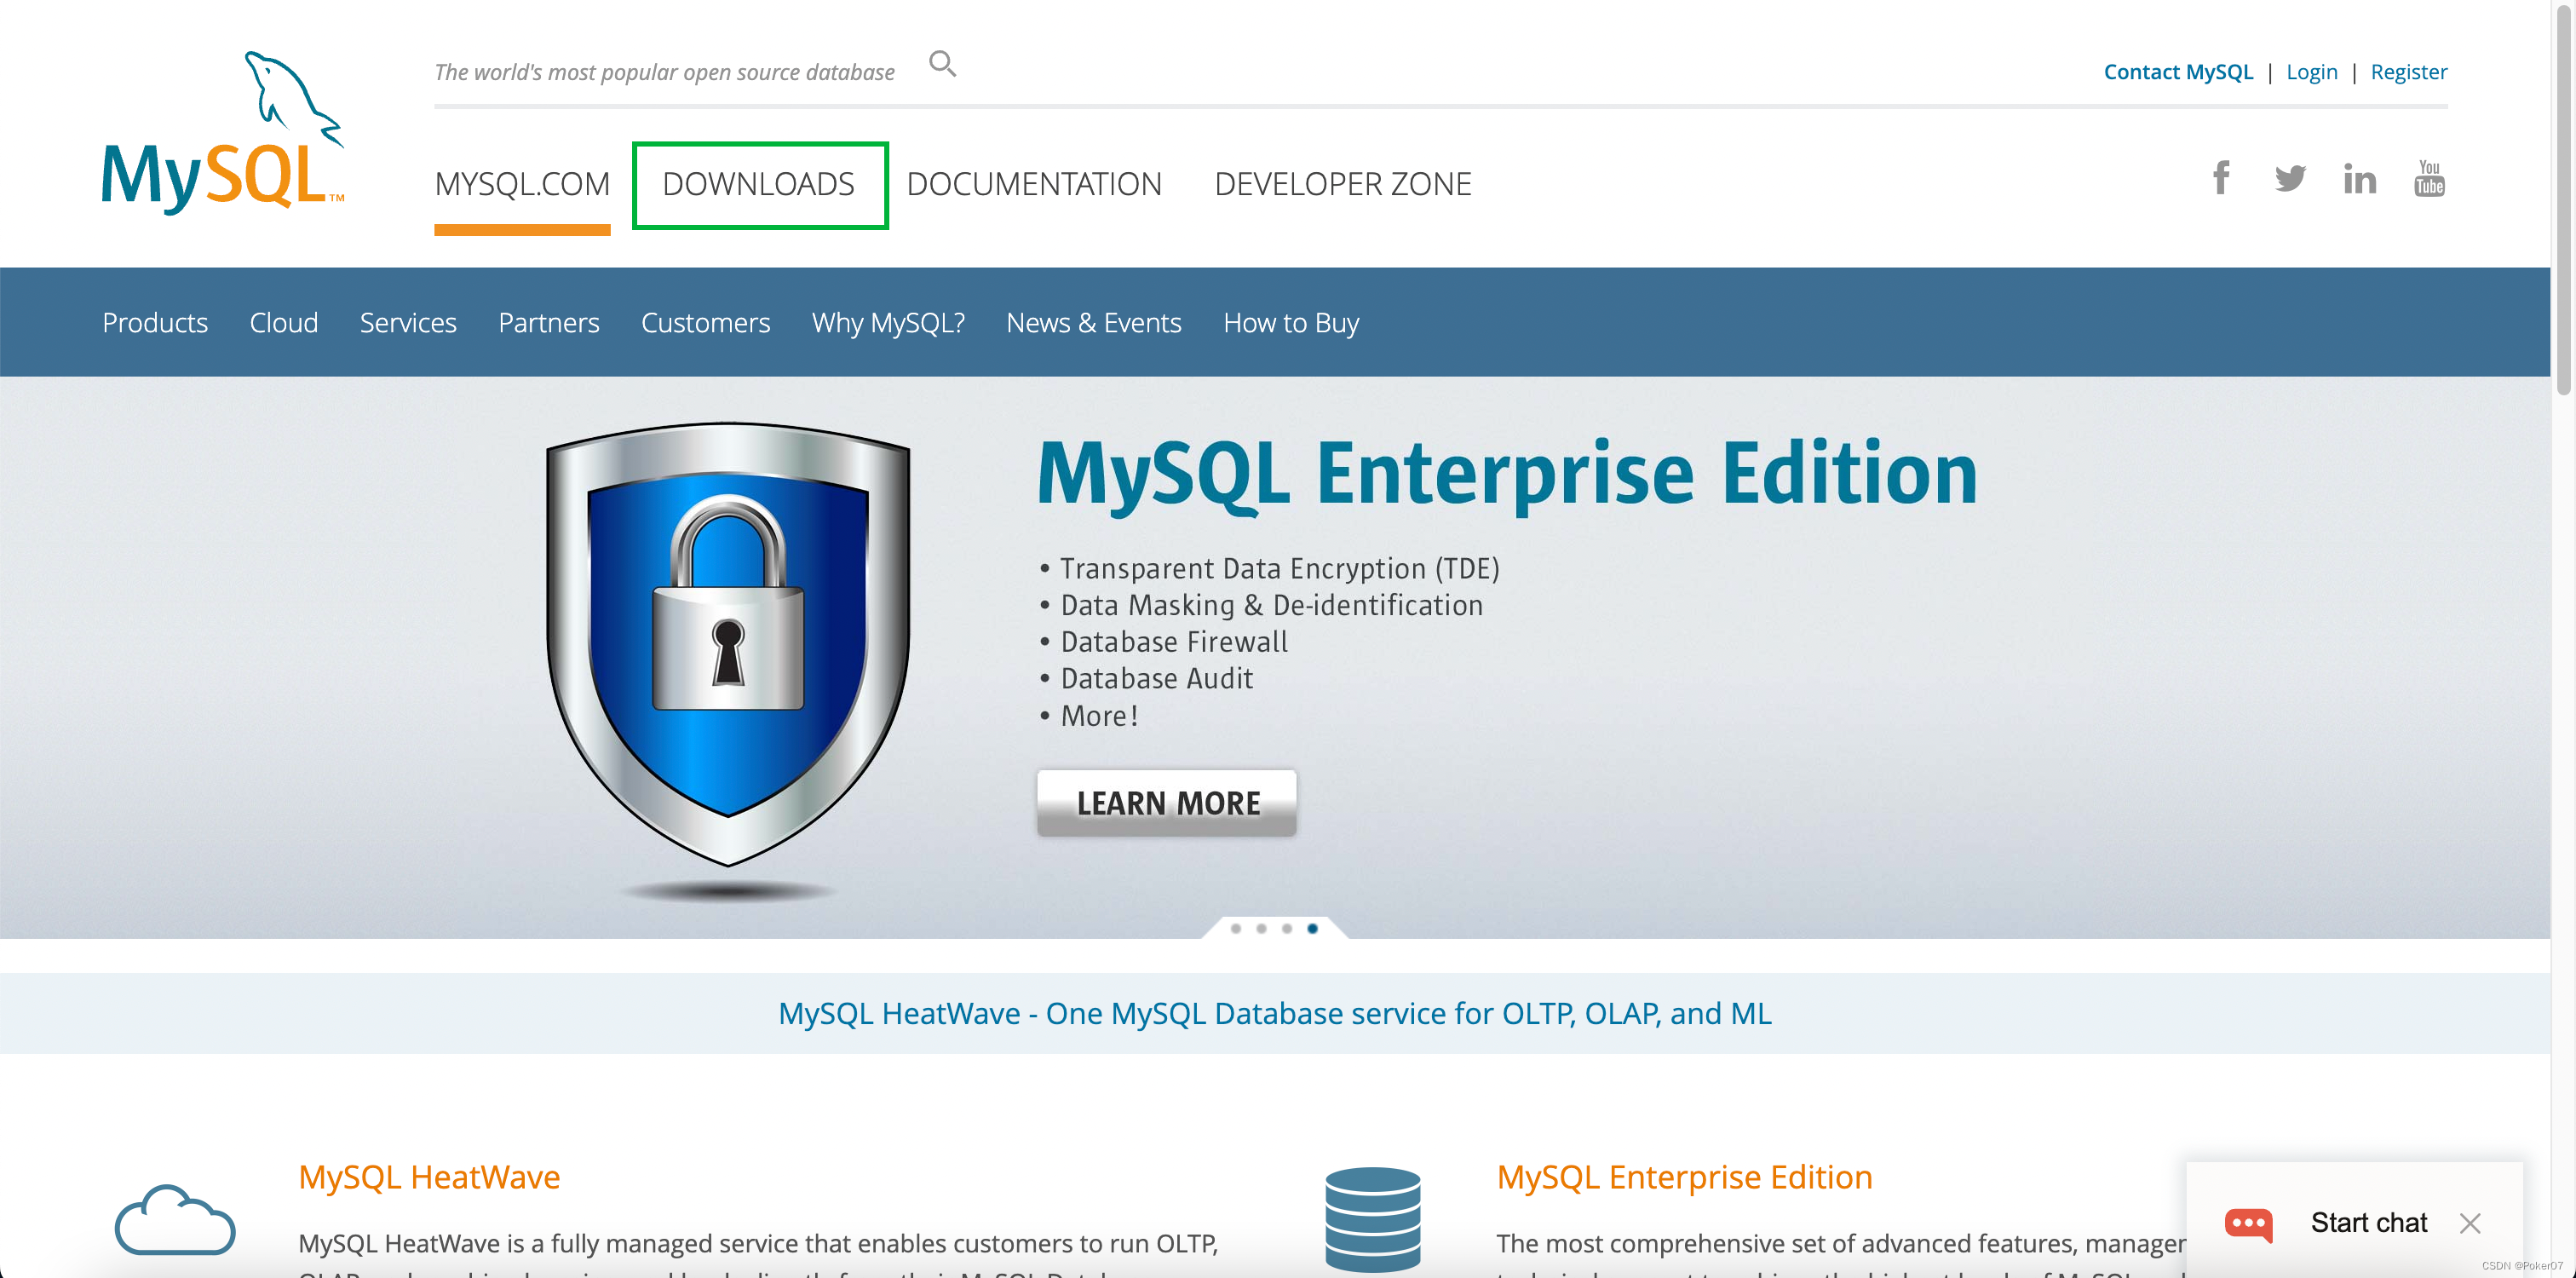The width and height of the screenshot is (2576, 1278).
Task: Open the orange MySQL Enterprise Edition heading link
Action: click(1684, 1177)
